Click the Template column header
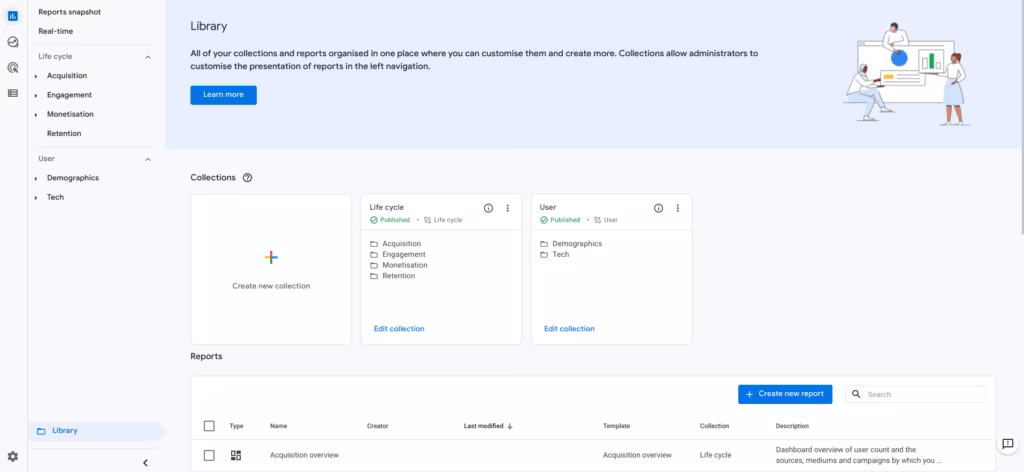Screen dimensions: 1024x472 (x=616, y=426)
